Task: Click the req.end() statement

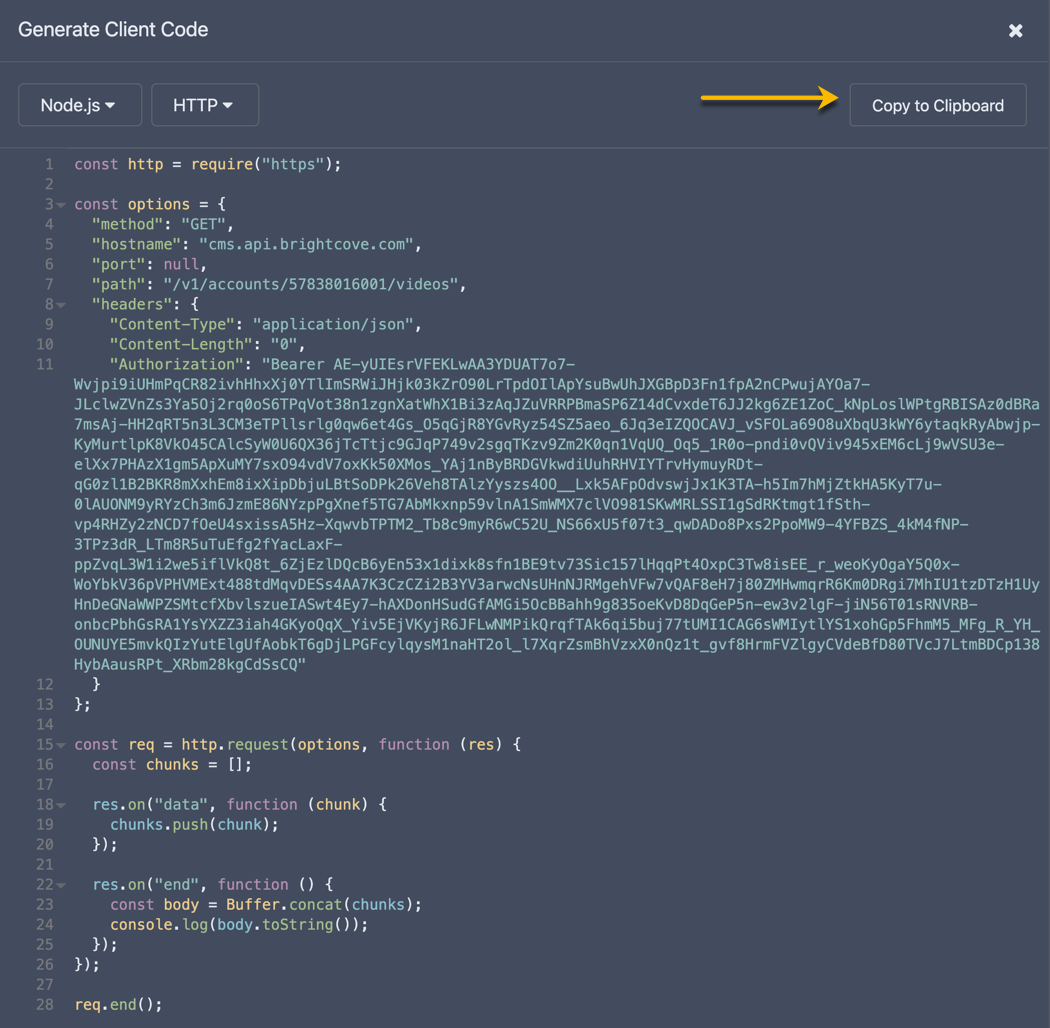Action: 119,1005
